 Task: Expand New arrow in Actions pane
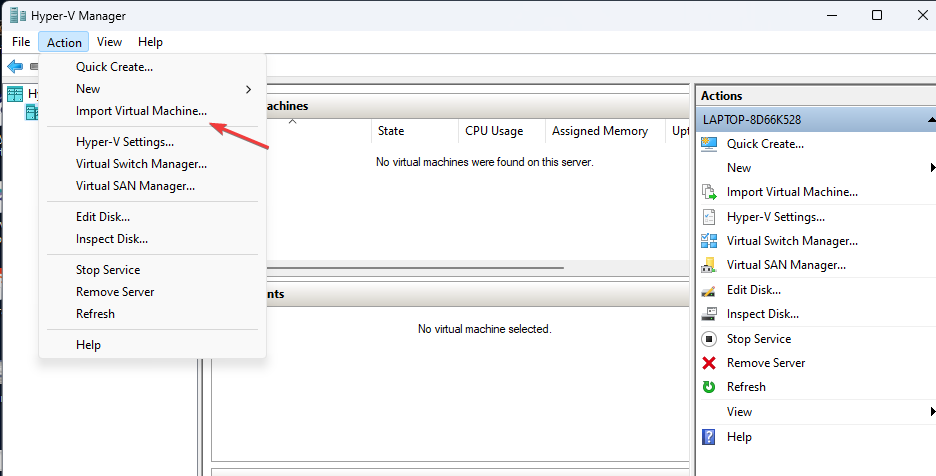point(932,168)
